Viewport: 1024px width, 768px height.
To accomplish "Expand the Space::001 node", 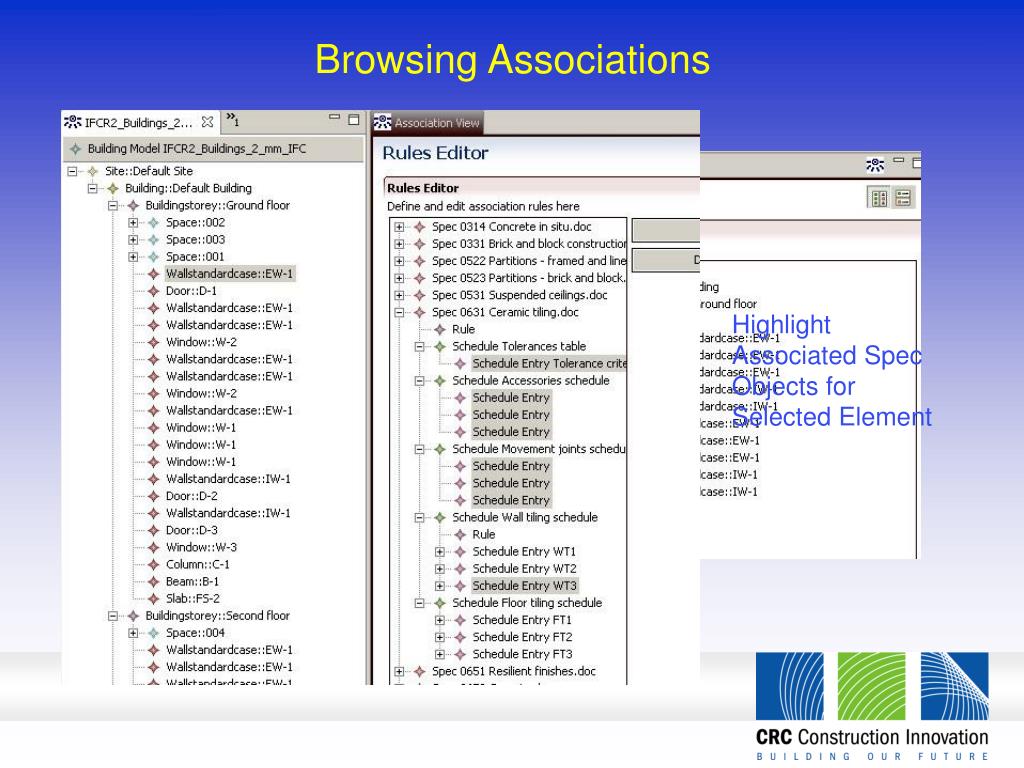I will click(133, 257).
